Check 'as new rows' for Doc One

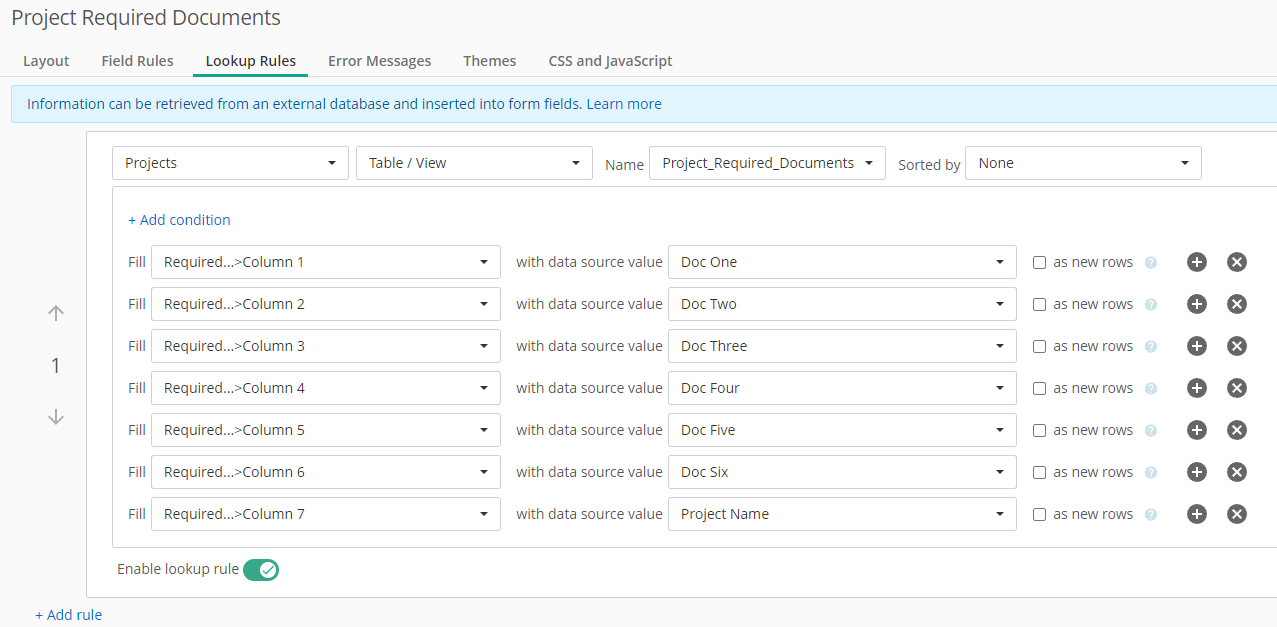pyautogui.click(x=1039, y=263)
